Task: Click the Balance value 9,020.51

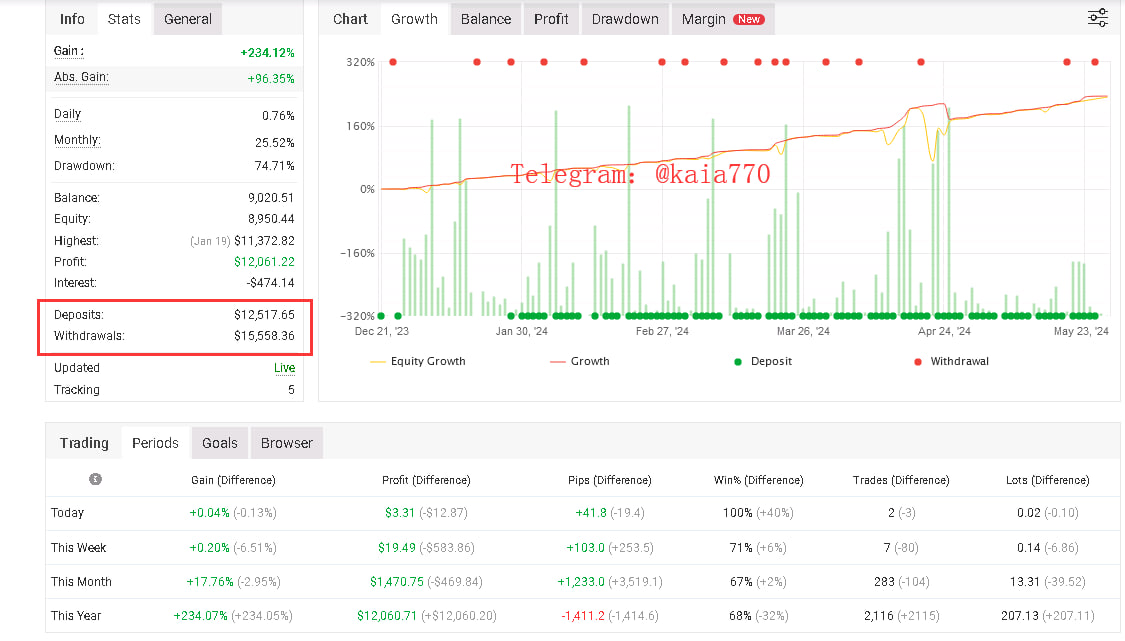Action: [x=271, y=198]
